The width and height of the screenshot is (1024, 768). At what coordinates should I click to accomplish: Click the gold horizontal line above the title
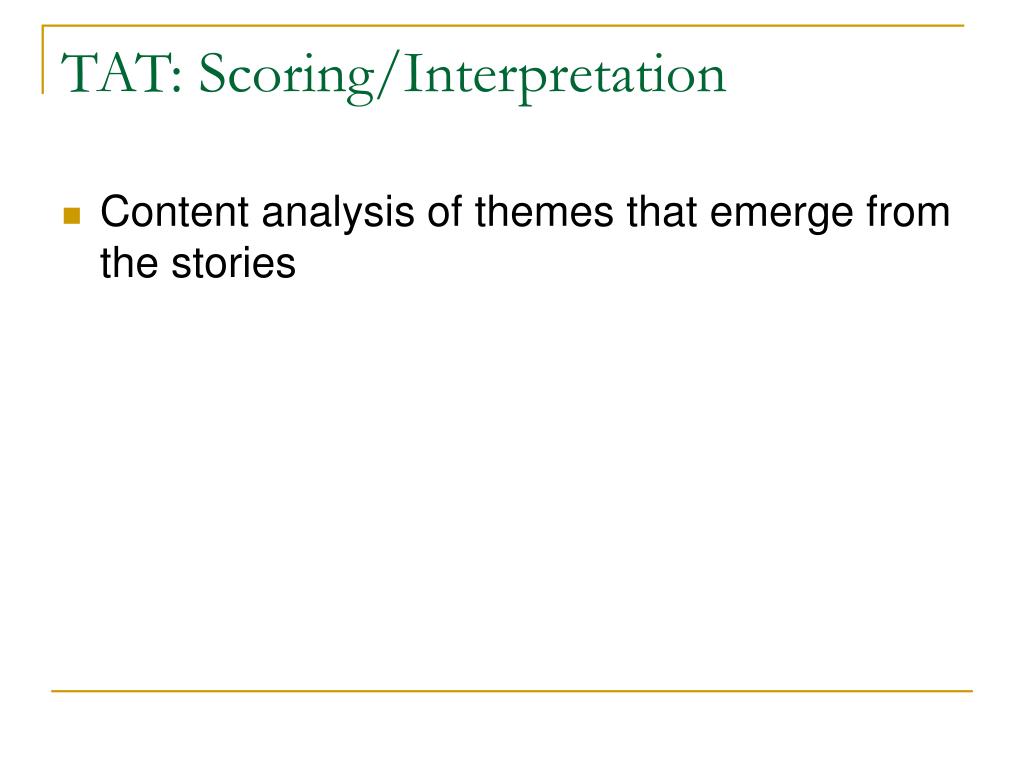point(503,25)
